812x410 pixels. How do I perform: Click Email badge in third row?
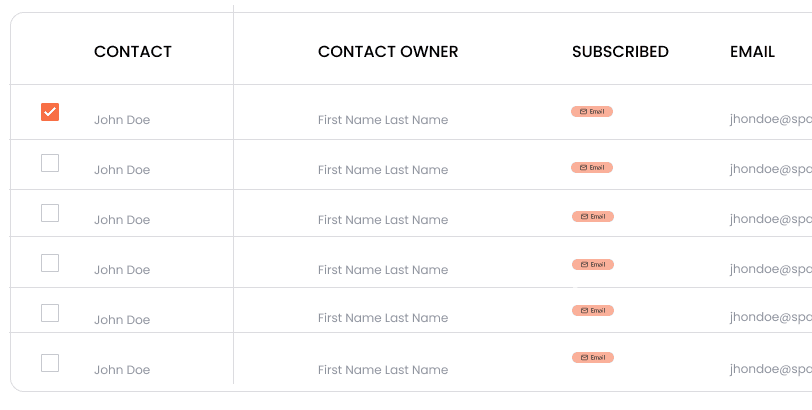coord(593,216)
